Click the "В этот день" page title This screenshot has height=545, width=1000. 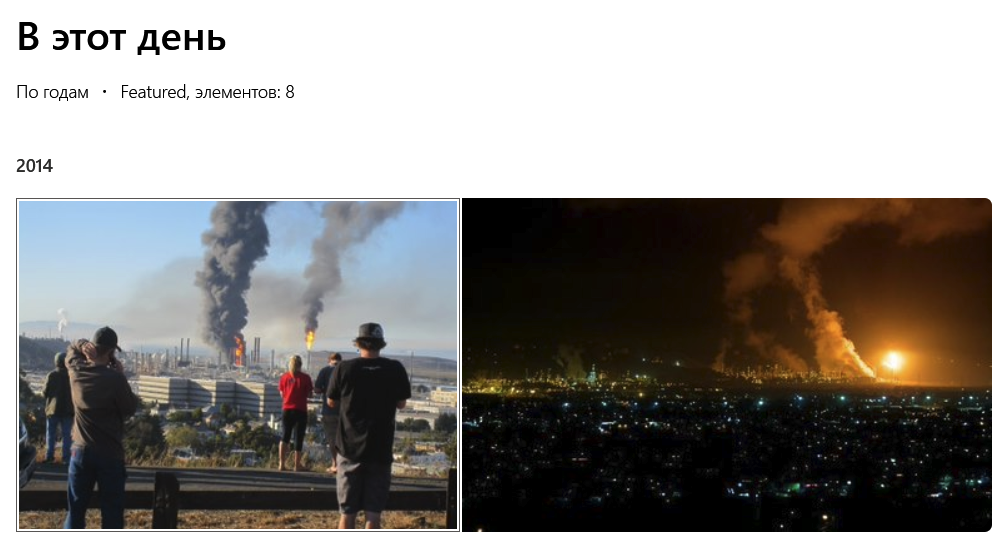pos(121,37)
